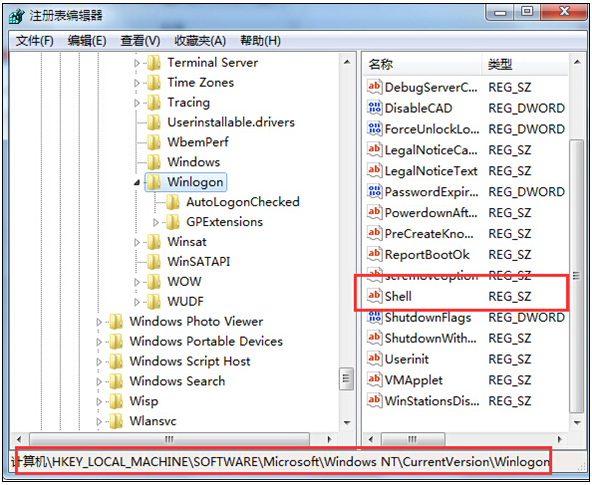592x485 pixels.
Task: Click the DisableCAD DWORD value icon
Action: (x=374, y=108)
